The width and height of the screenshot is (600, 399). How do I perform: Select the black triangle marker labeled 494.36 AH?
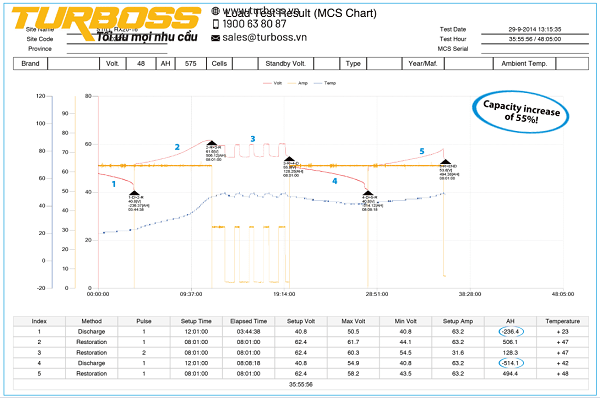(445, 162)
